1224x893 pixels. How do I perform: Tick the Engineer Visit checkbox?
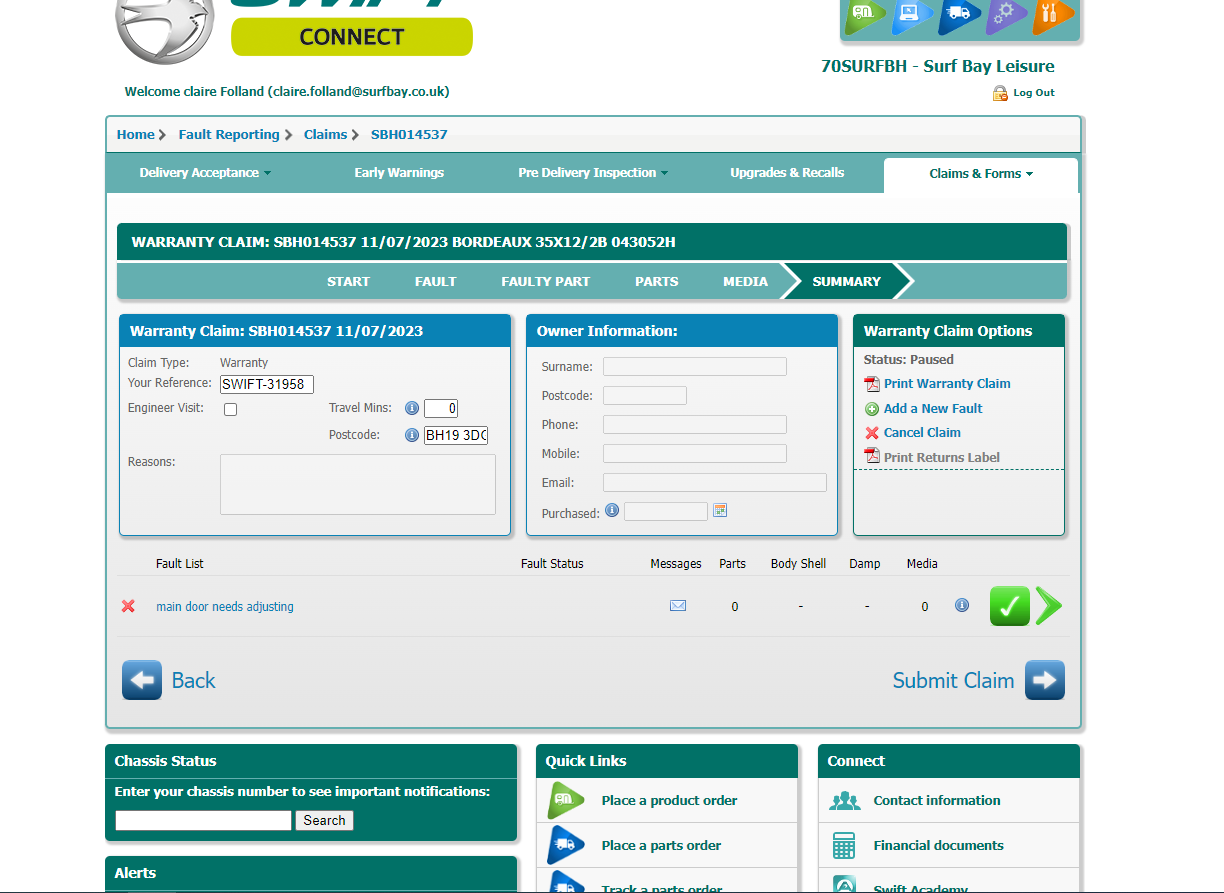click(x=231, y=410)
